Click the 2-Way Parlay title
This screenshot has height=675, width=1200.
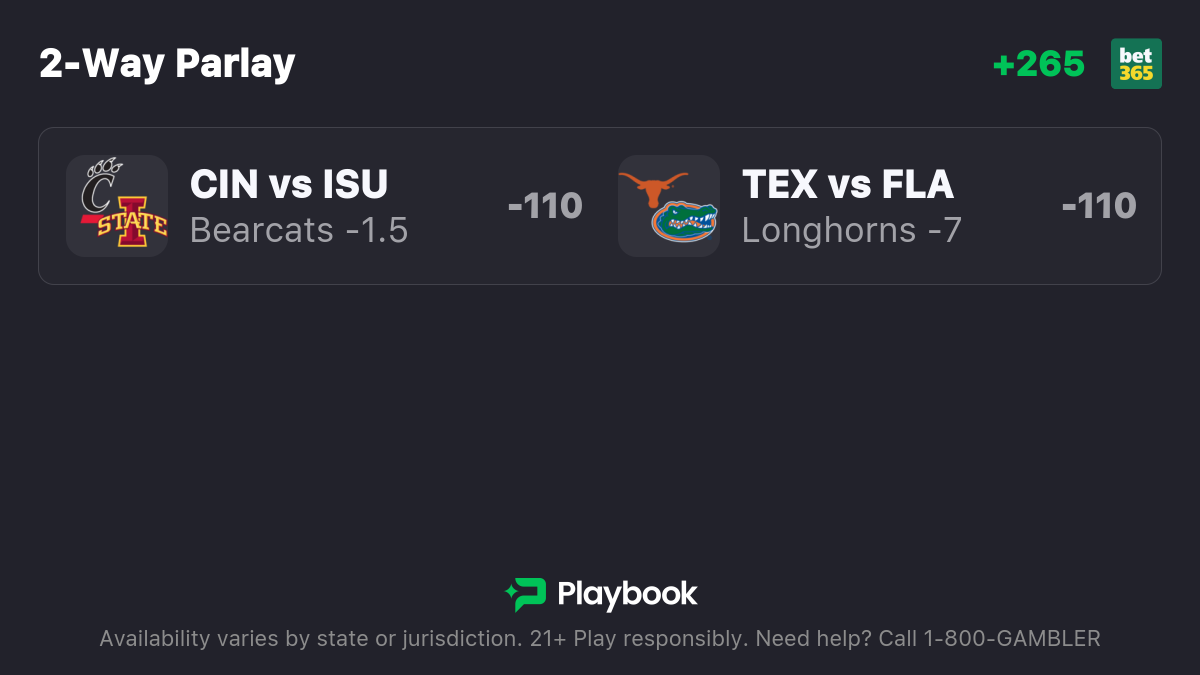tap(167, 64)
